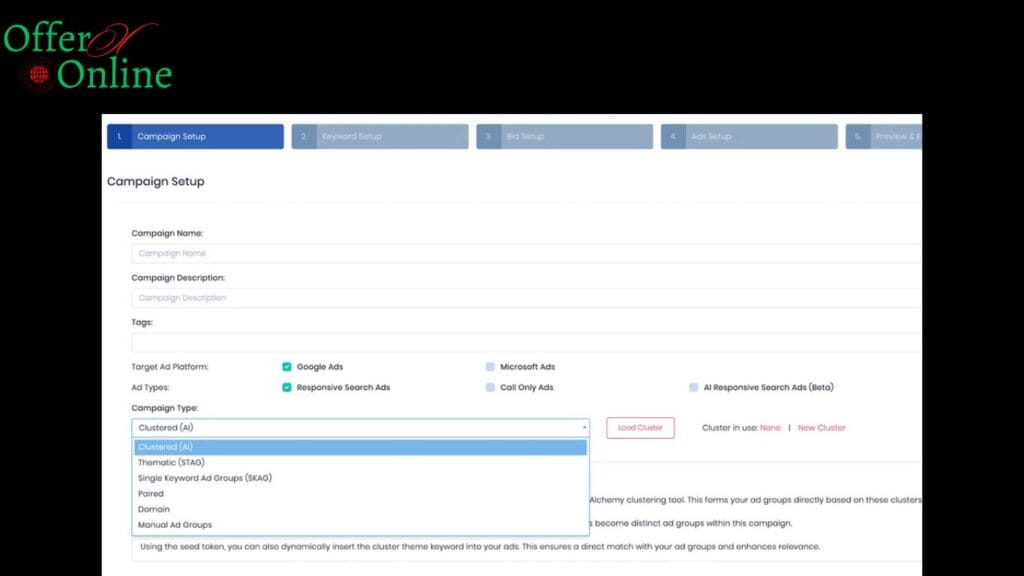Click the New Cluster link

point(821,428)
